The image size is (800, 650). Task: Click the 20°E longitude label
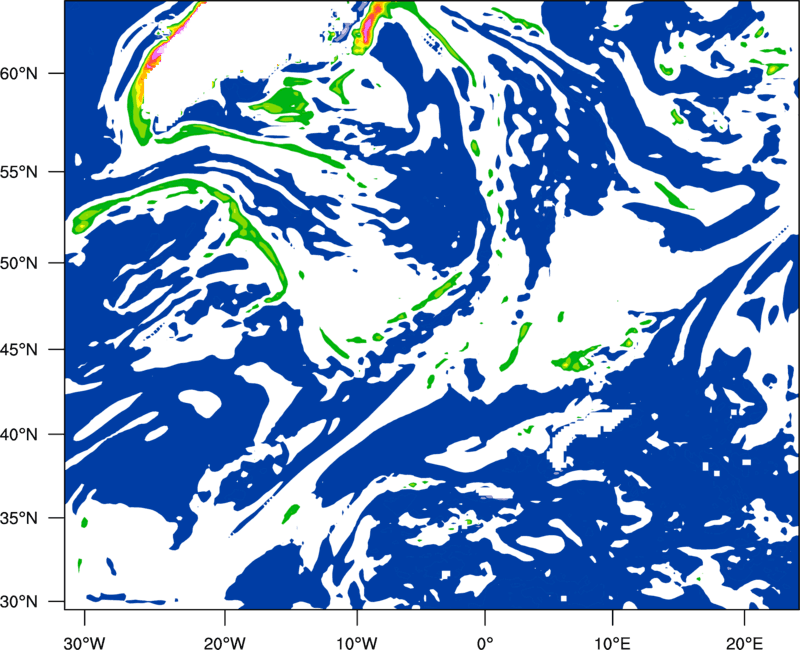744,642
